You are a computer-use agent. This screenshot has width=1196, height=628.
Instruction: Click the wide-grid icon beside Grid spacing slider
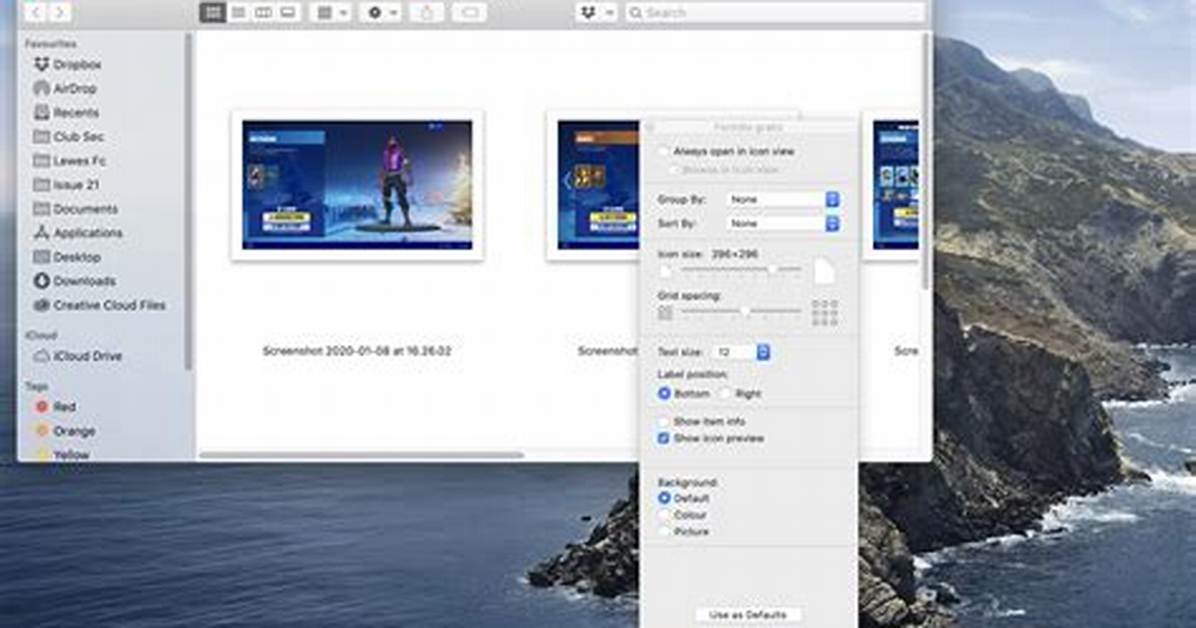pyautogui.click(x=825, y=313)
